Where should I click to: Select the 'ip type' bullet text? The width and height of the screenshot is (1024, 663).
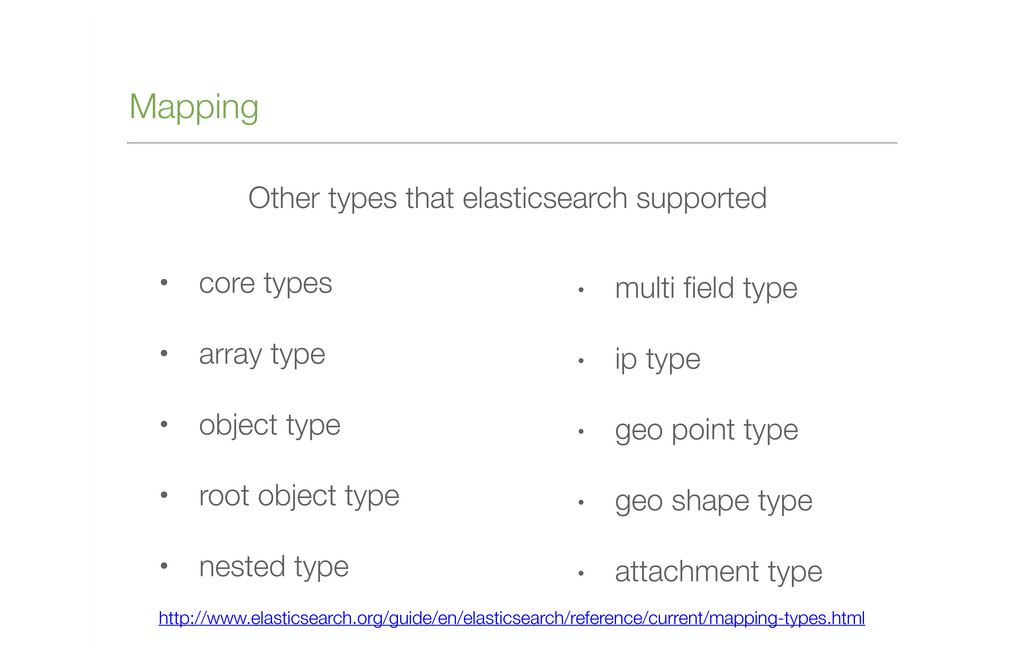coord(657,360)
